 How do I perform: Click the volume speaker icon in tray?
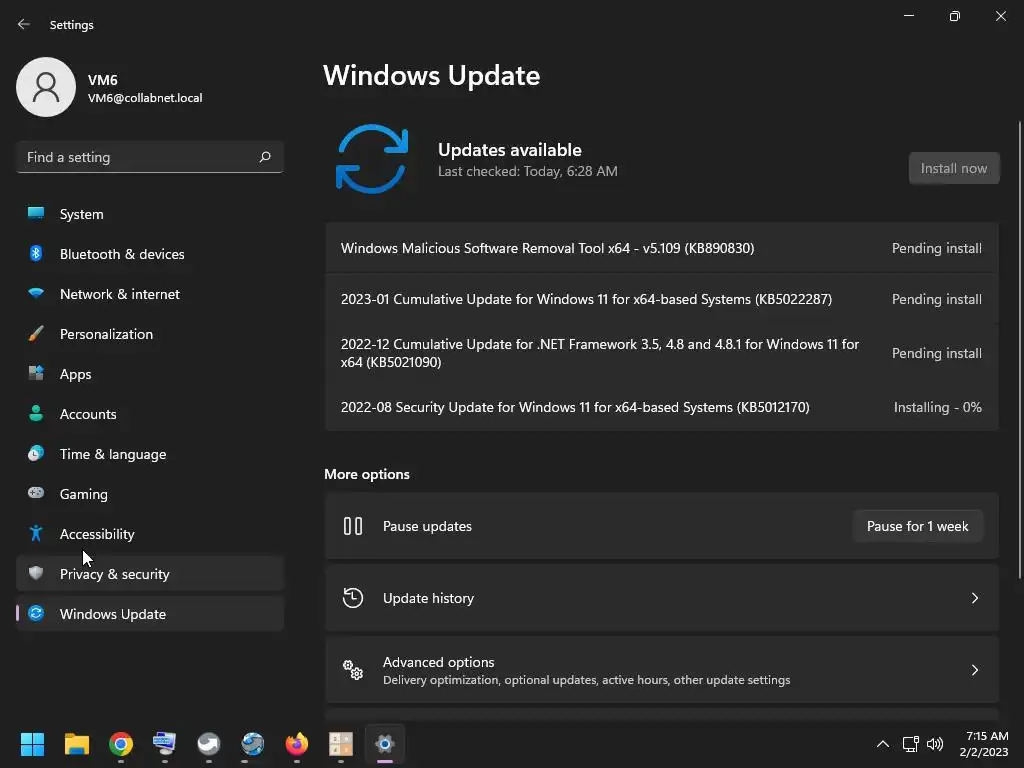point(935,744)
